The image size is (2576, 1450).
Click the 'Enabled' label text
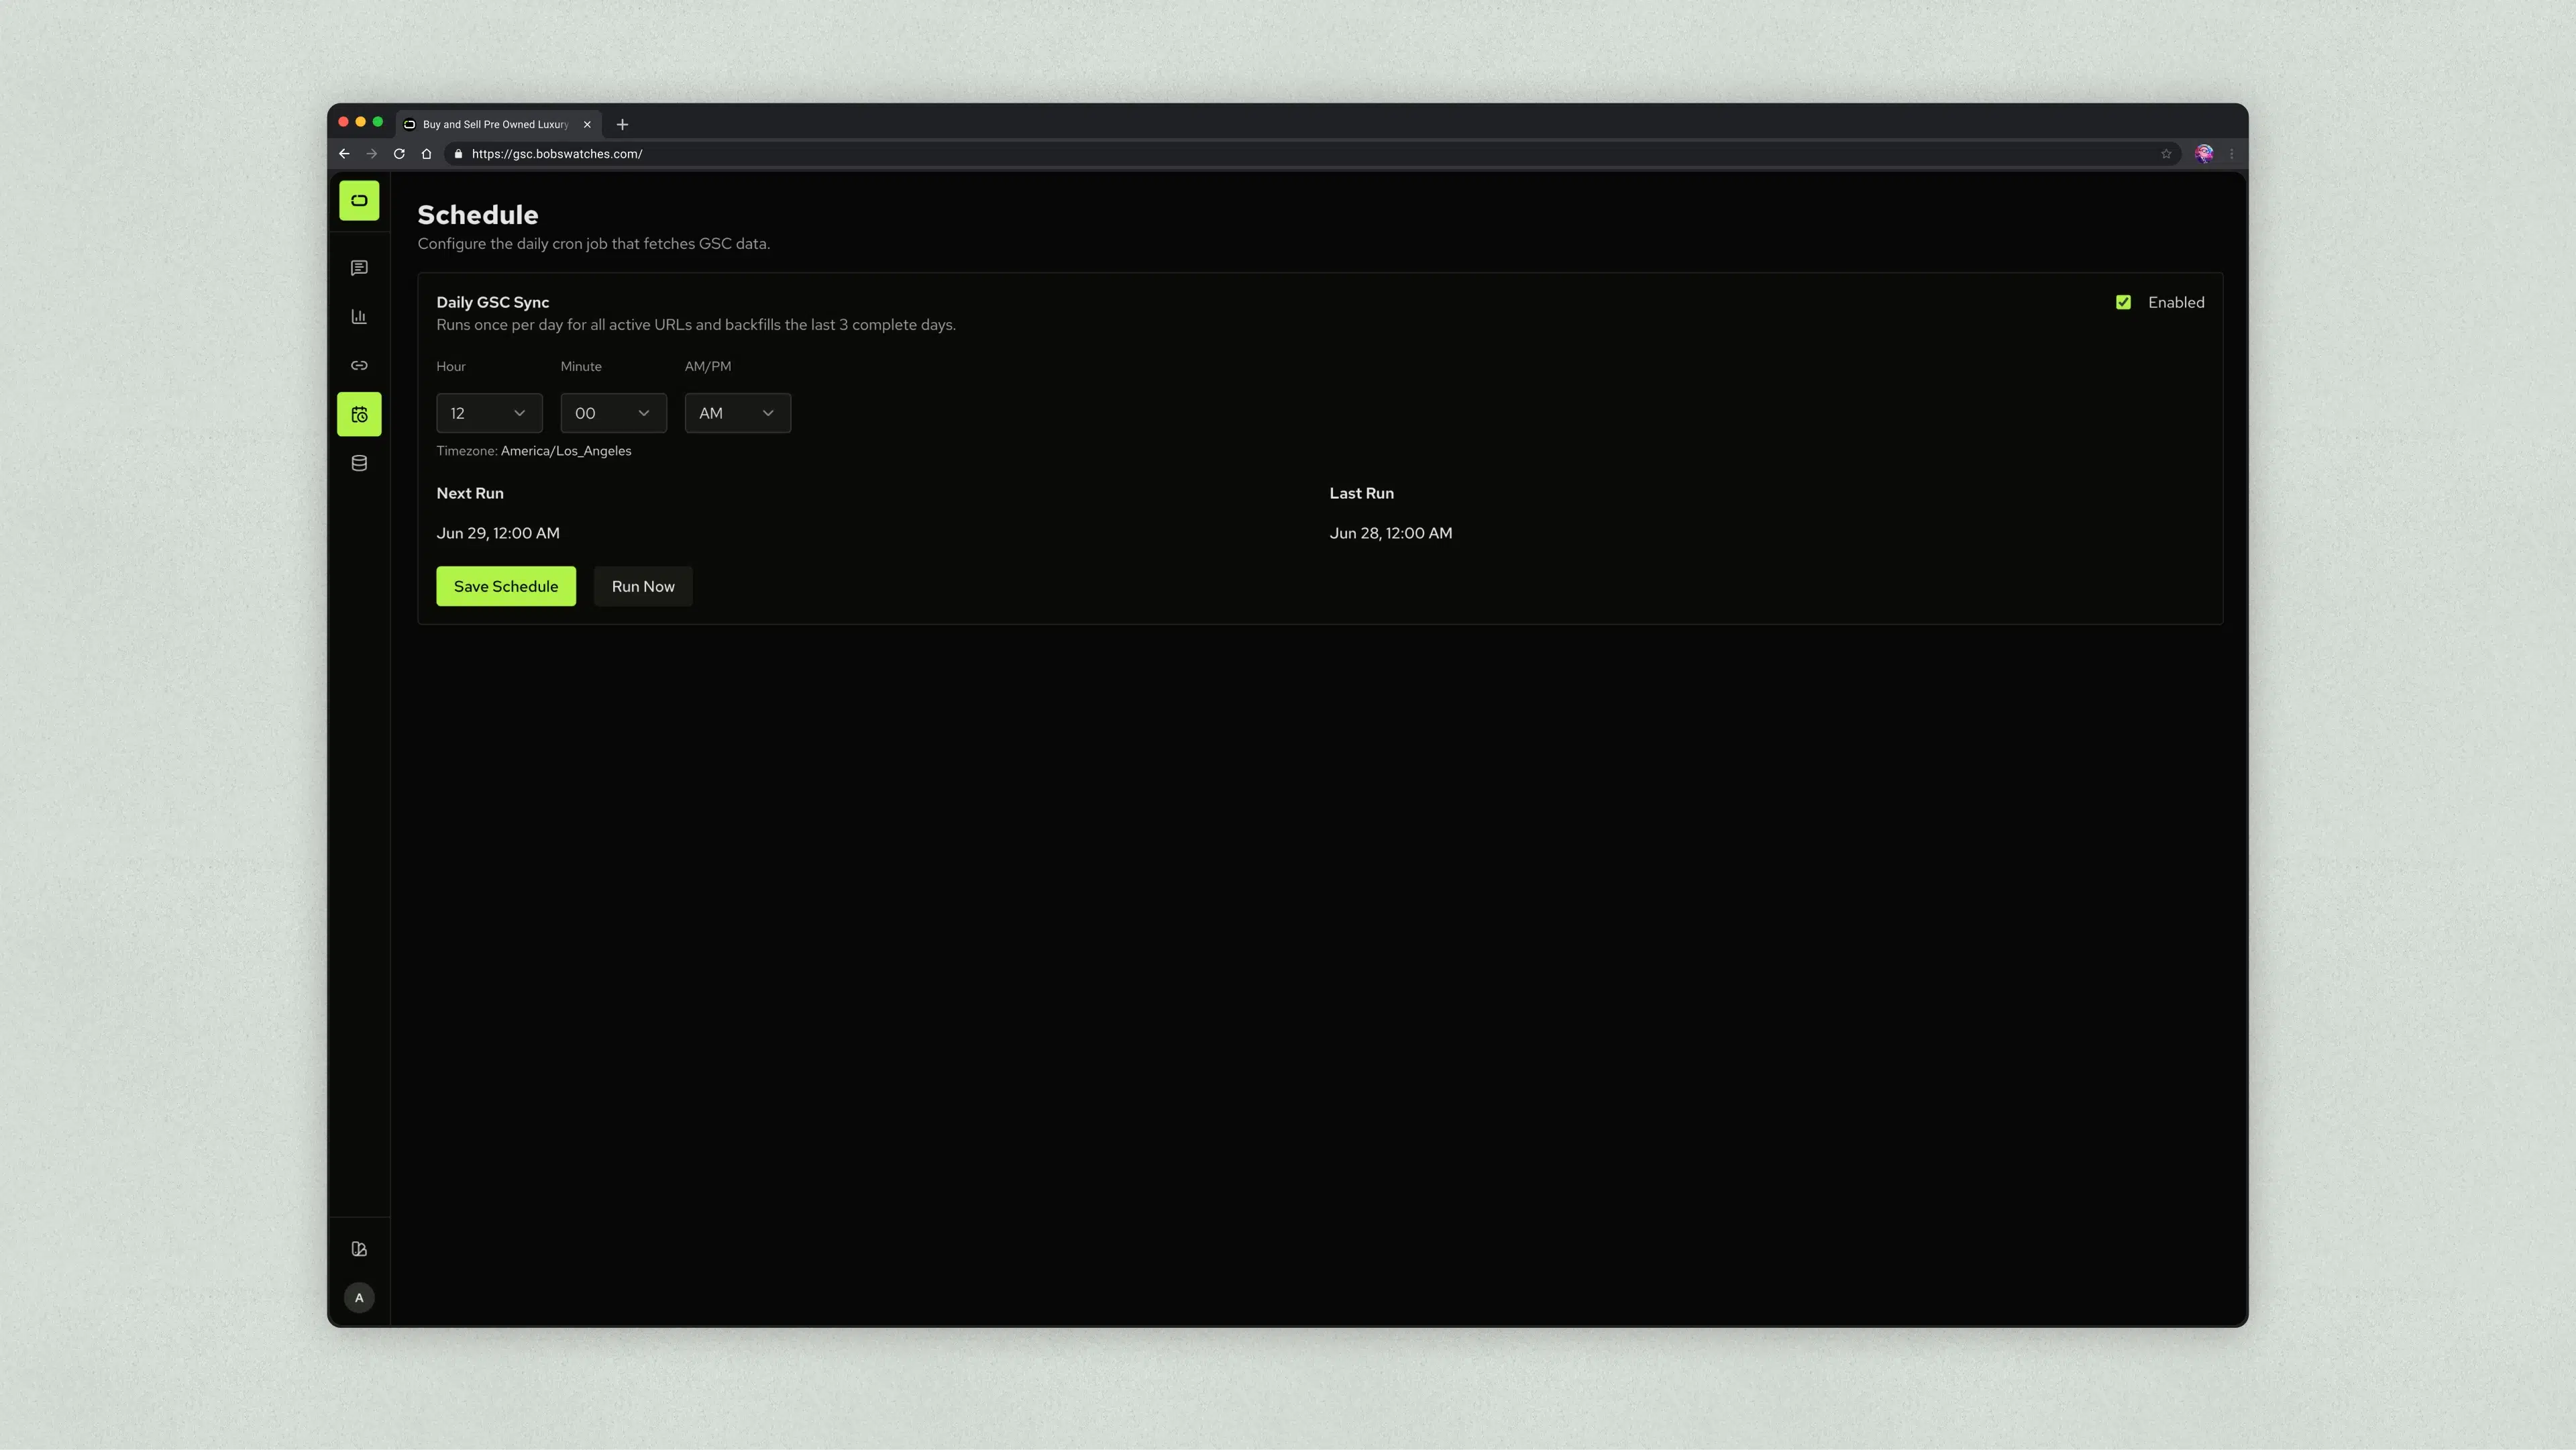(x=2176, y=302)
